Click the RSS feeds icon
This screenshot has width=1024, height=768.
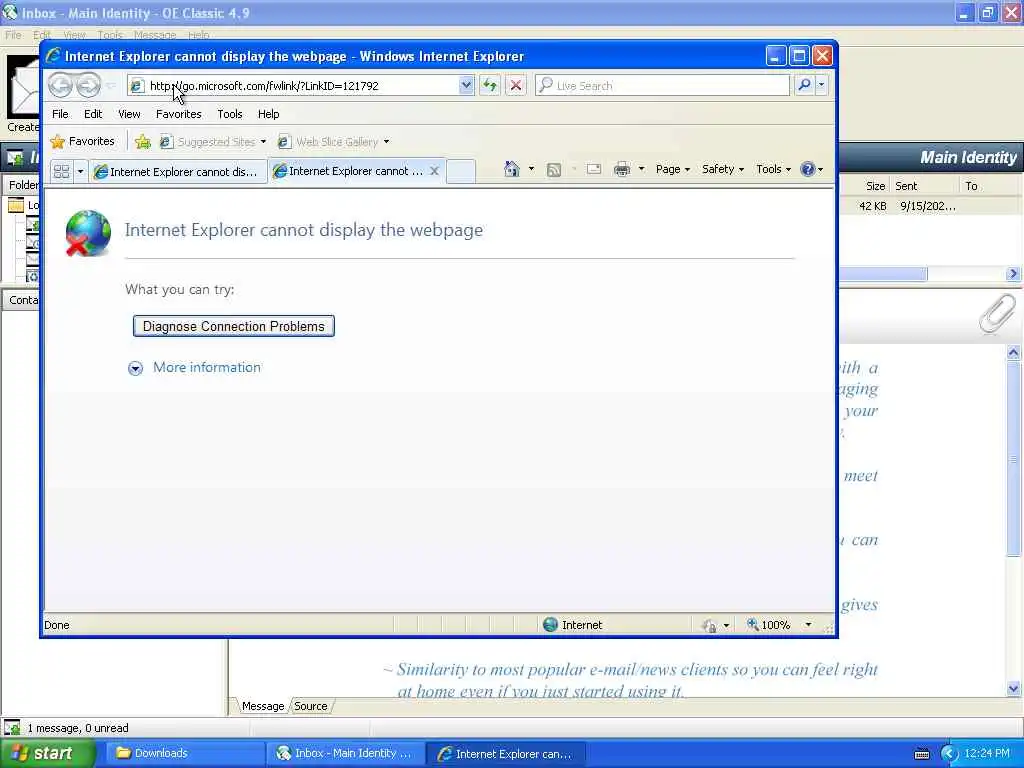(x=554, y=170)
